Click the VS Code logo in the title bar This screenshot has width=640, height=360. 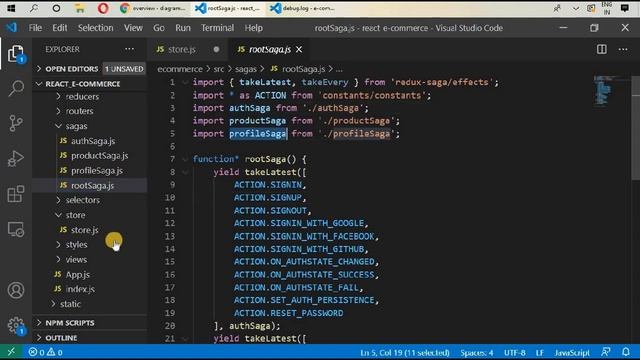(11, 28)
